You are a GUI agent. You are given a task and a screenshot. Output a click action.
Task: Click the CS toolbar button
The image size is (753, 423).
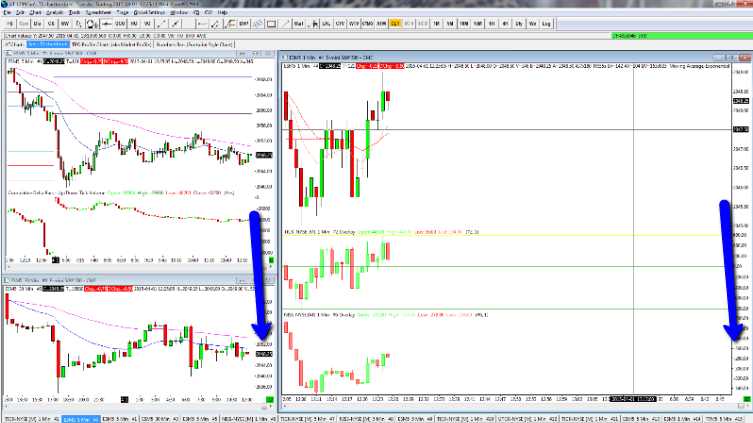click(51, 24)
